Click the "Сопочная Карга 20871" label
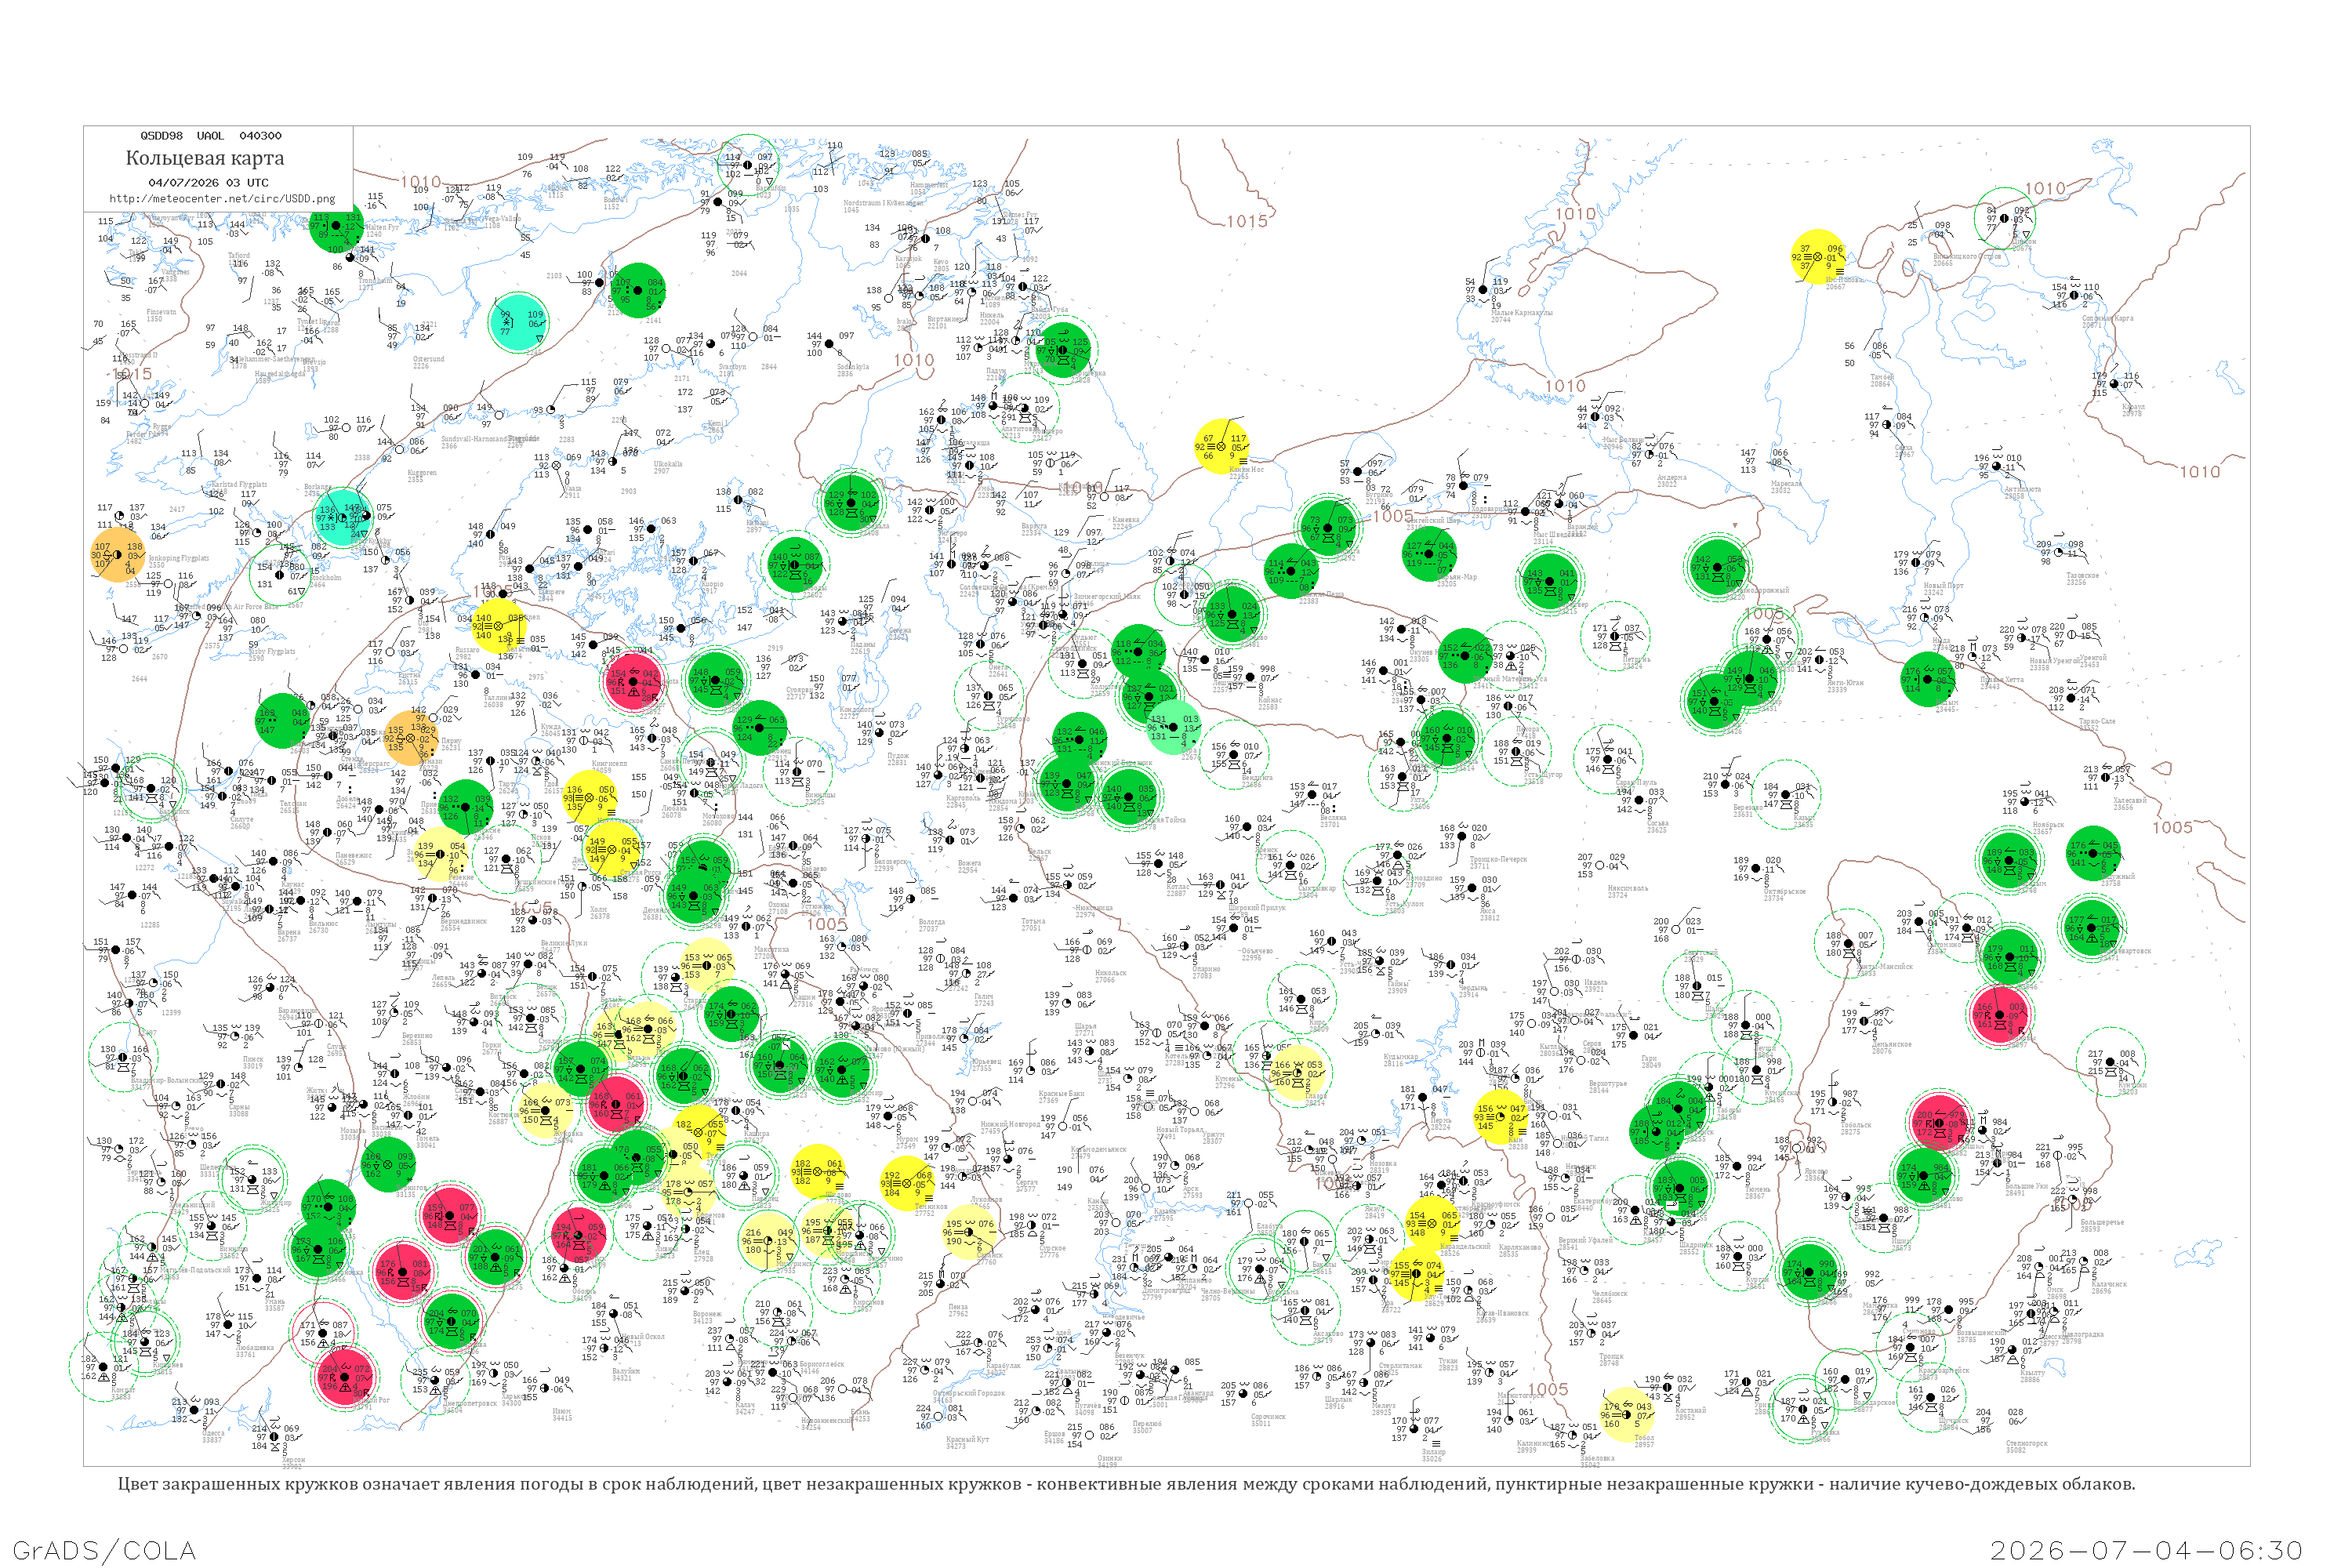 (2107, 321)
